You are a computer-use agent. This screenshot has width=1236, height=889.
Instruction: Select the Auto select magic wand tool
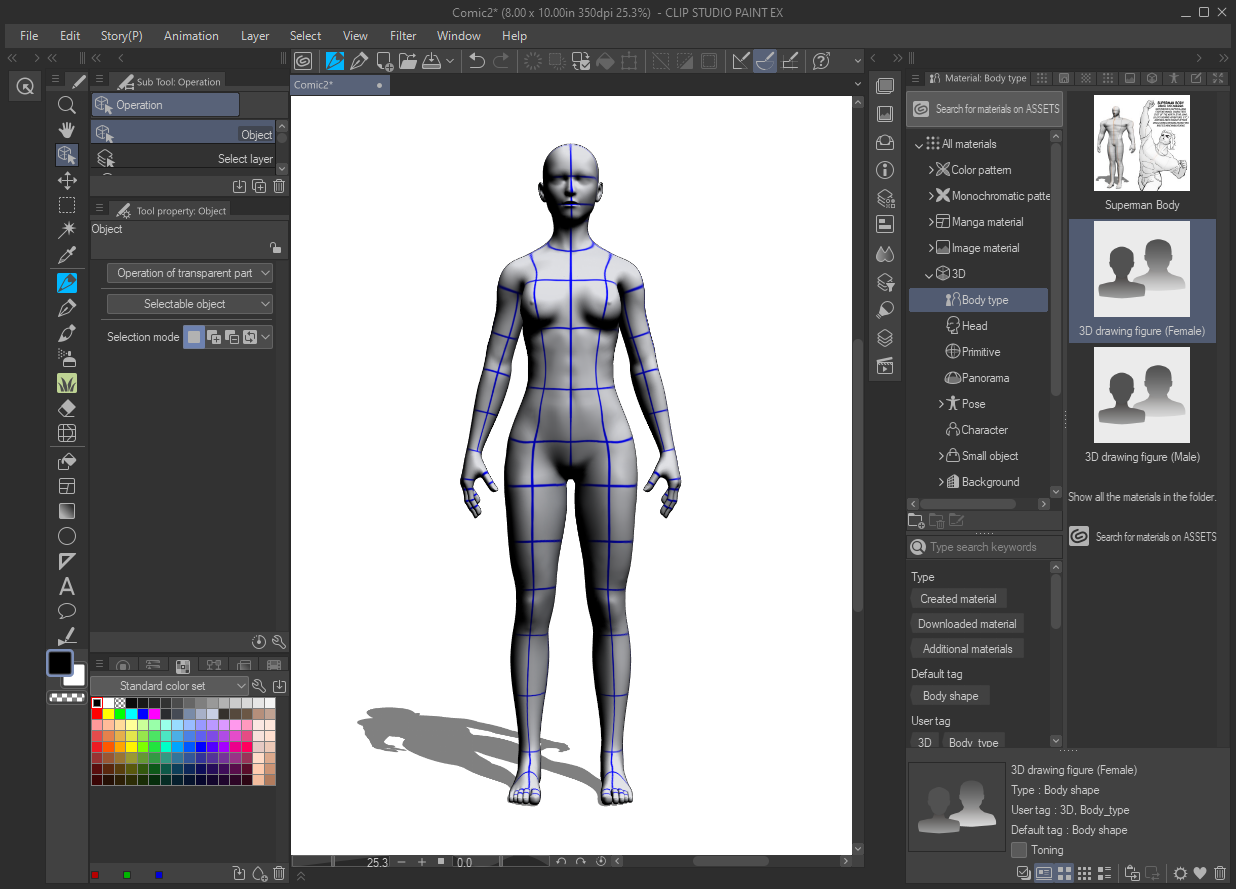point(67,230)
